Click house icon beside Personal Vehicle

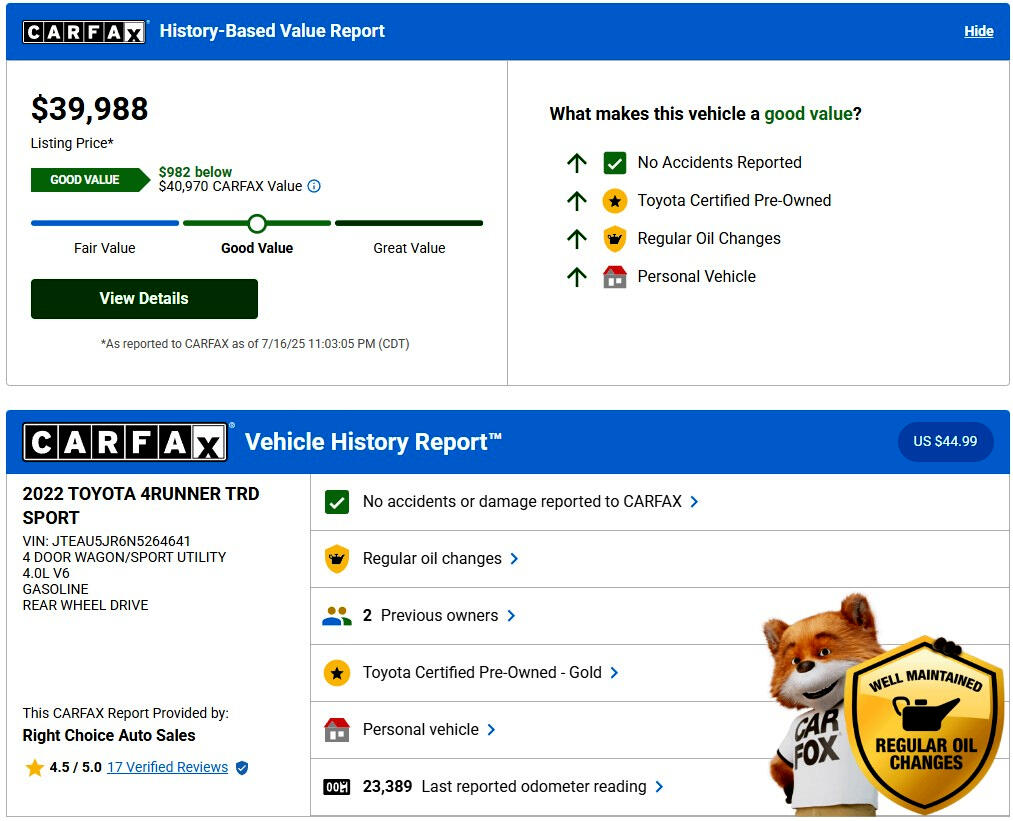[614, 276]
